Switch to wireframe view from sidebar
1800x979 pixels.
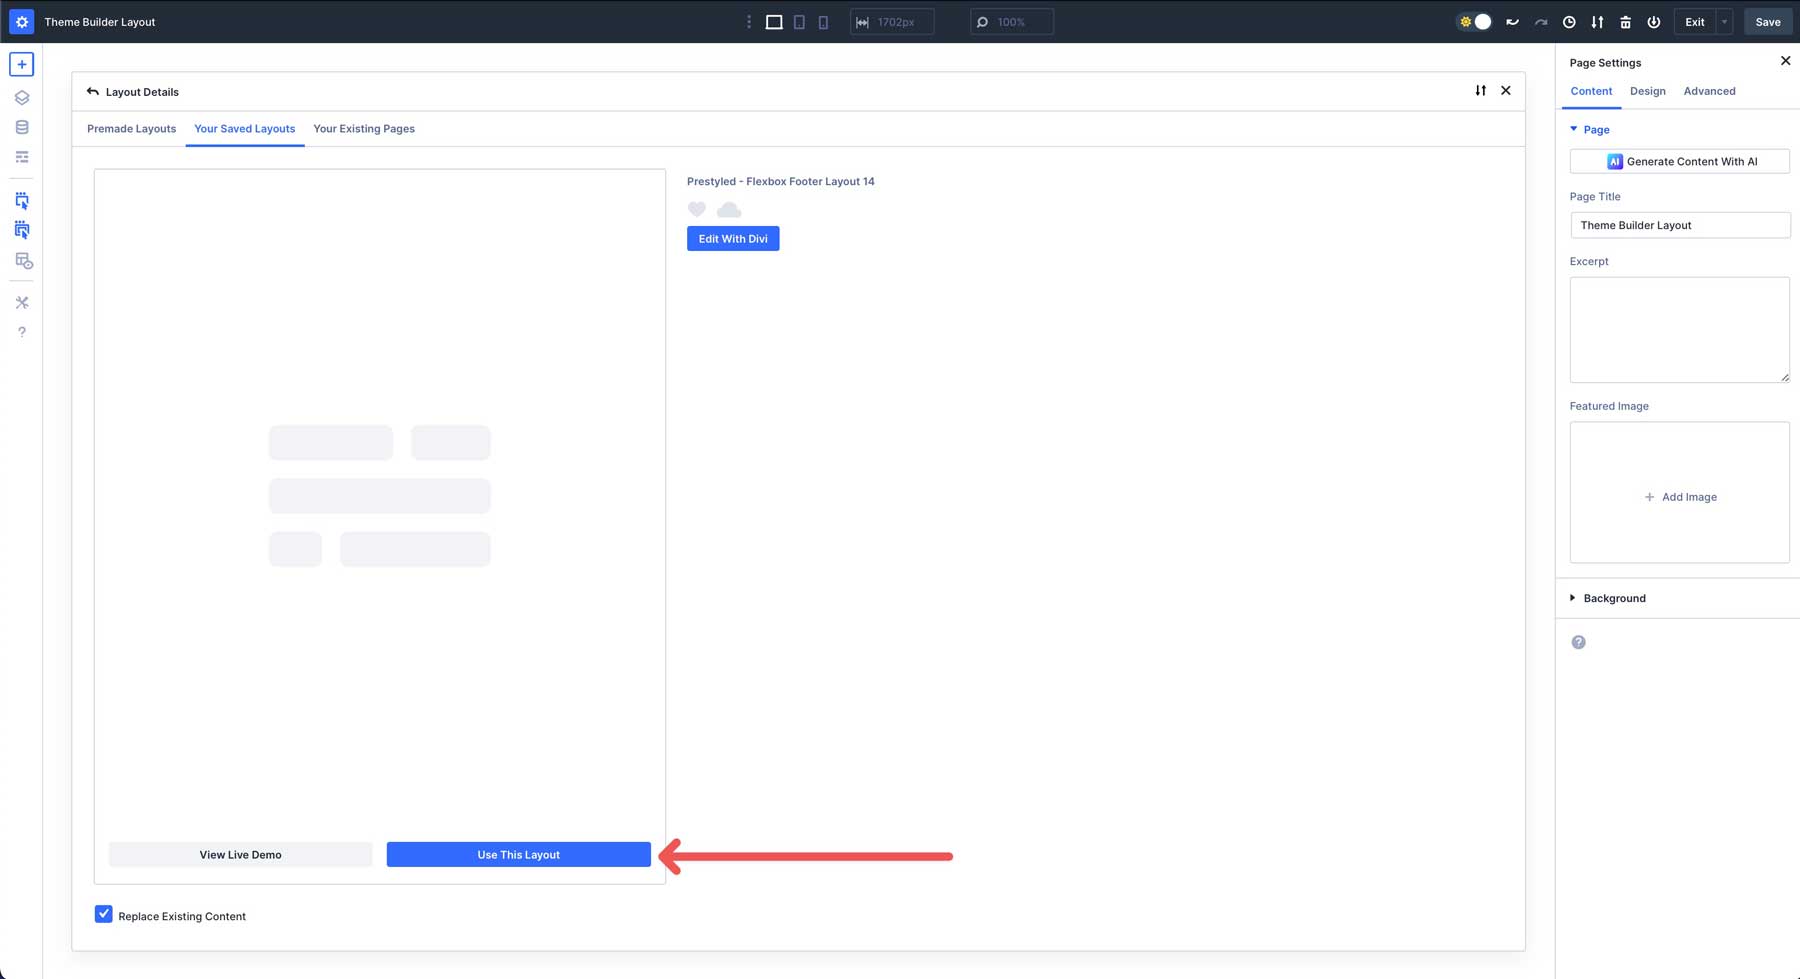(21, 157)
